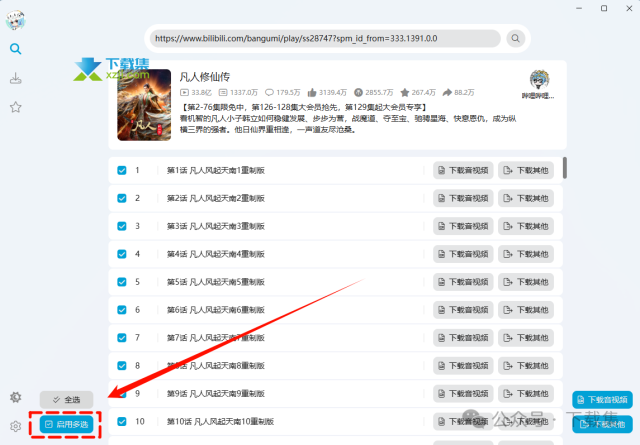The image size is (640, 445).
Task: Open settings via the bottom sidebar gear
Action: tap(16, 426)
